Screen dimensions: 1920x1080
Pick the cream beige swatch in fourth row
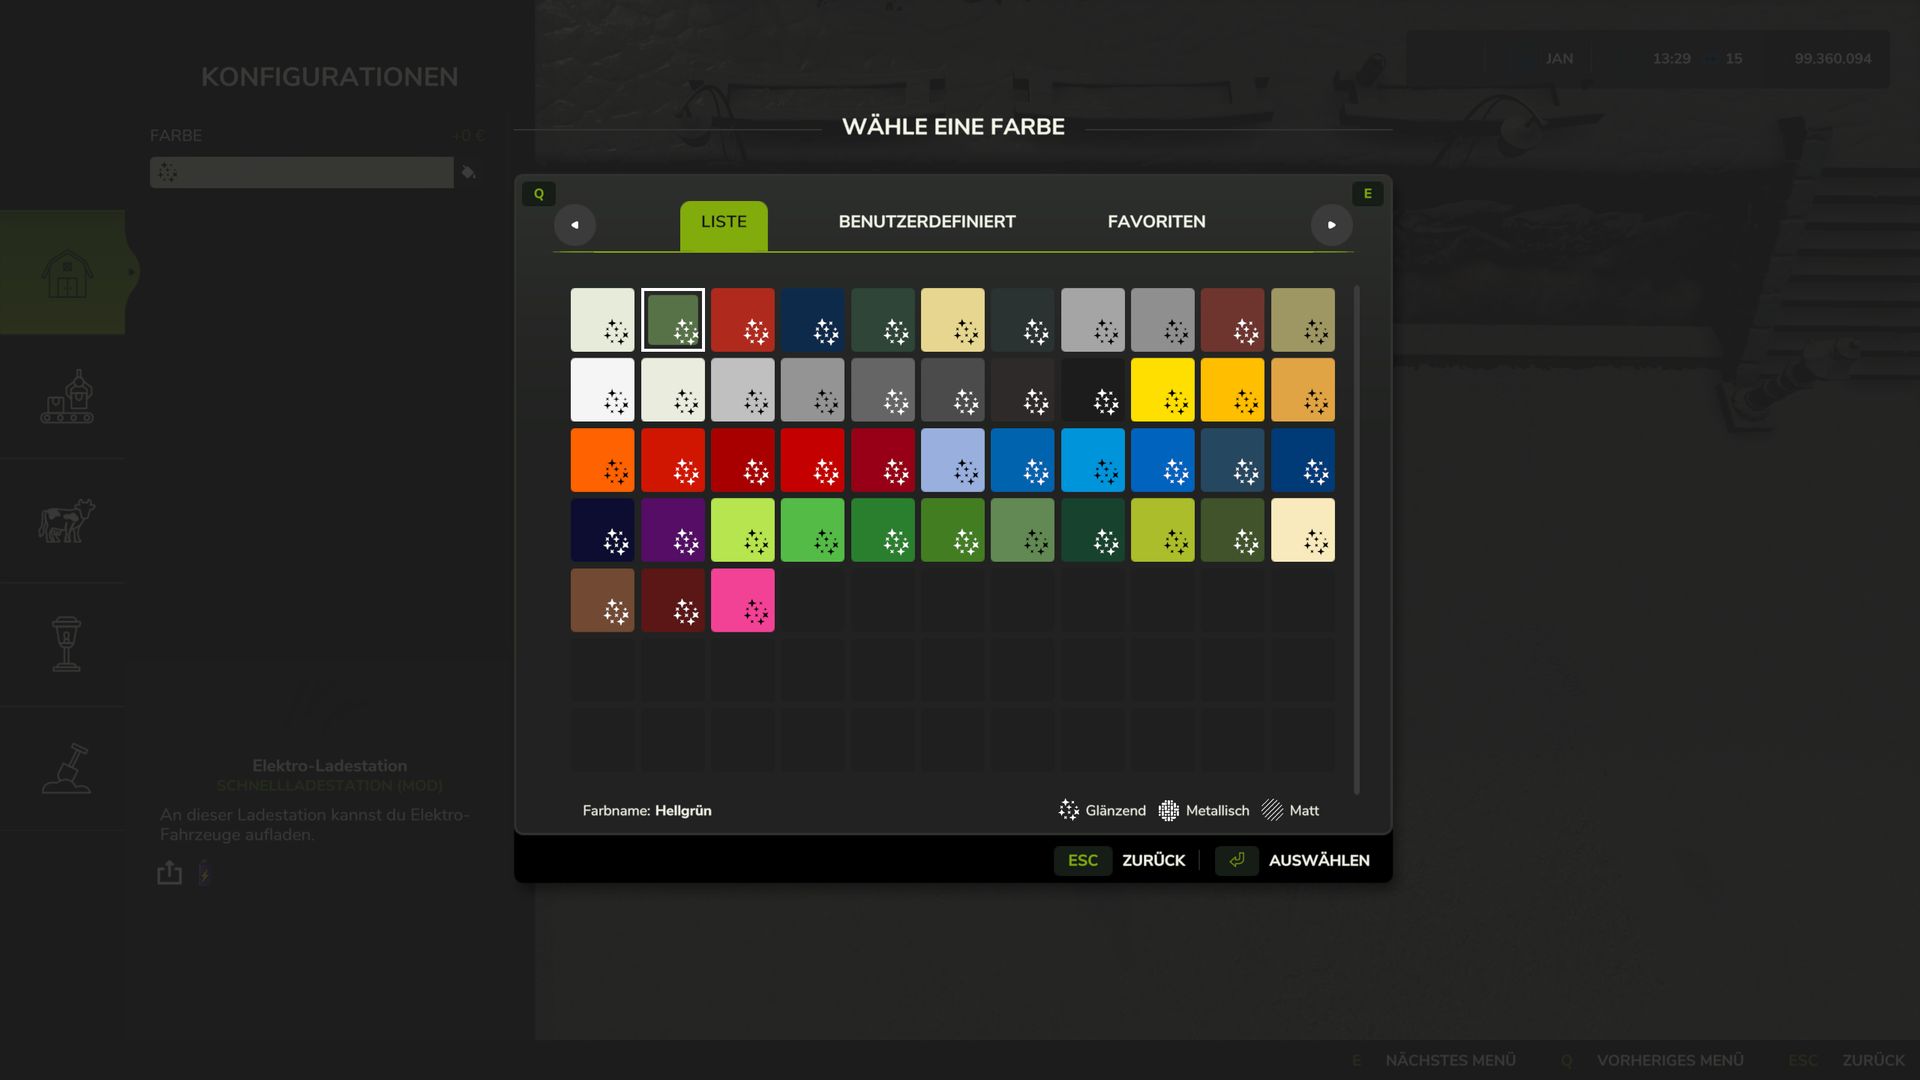point(1303,530)
